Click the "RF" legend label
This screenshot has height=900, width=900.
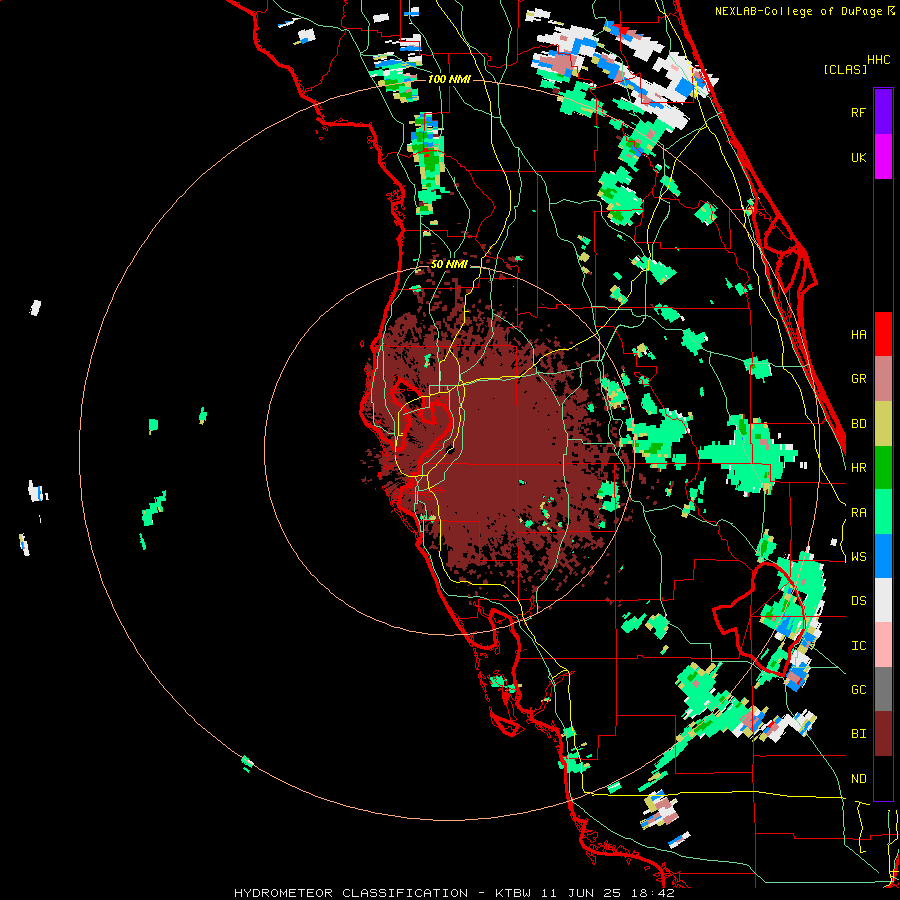[x=858, y=112]
